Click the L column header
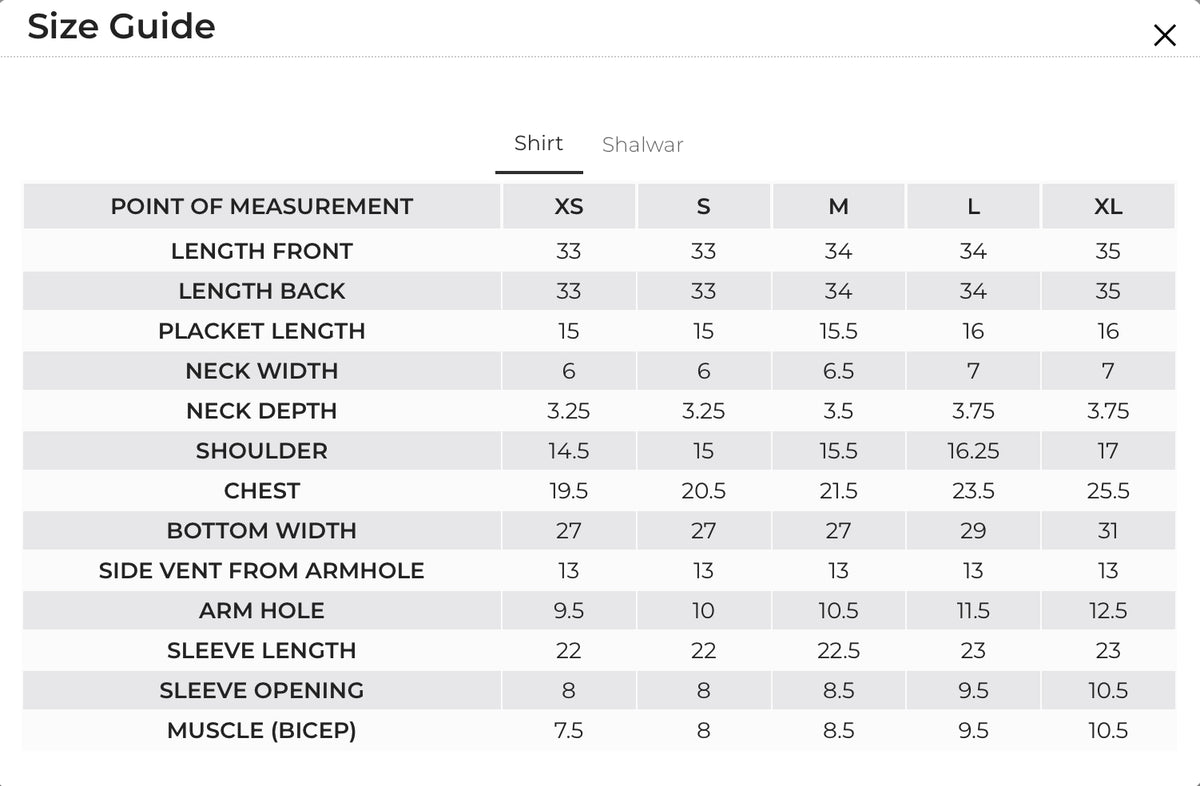Screen dimensions: 1200x786 pos(973,207)
